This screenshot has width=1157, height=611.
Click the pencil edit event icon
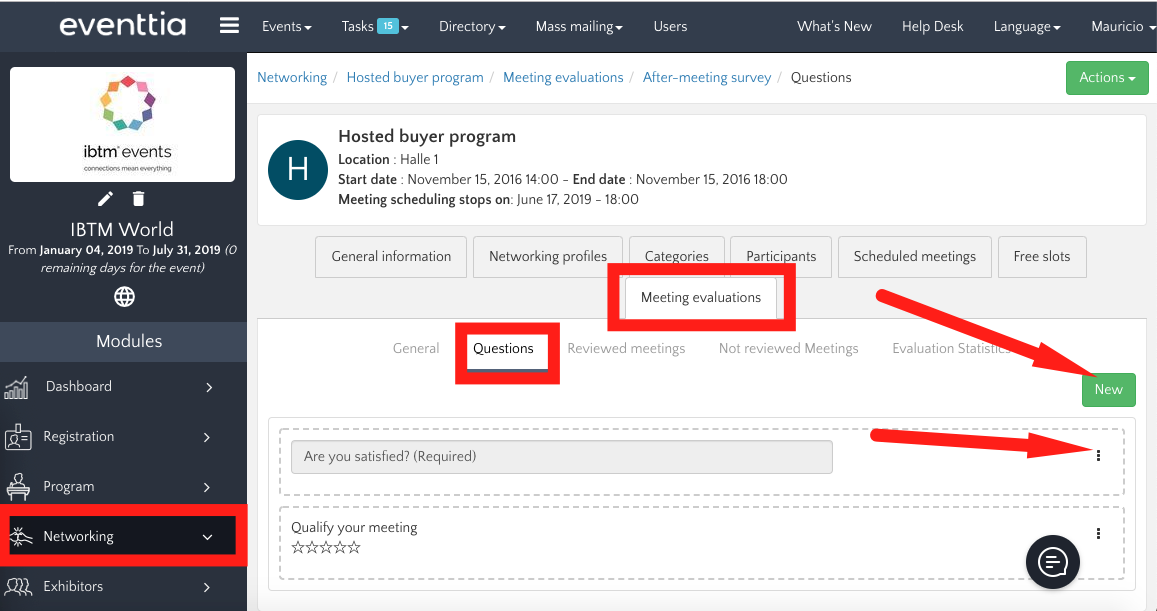click(105, 199)
